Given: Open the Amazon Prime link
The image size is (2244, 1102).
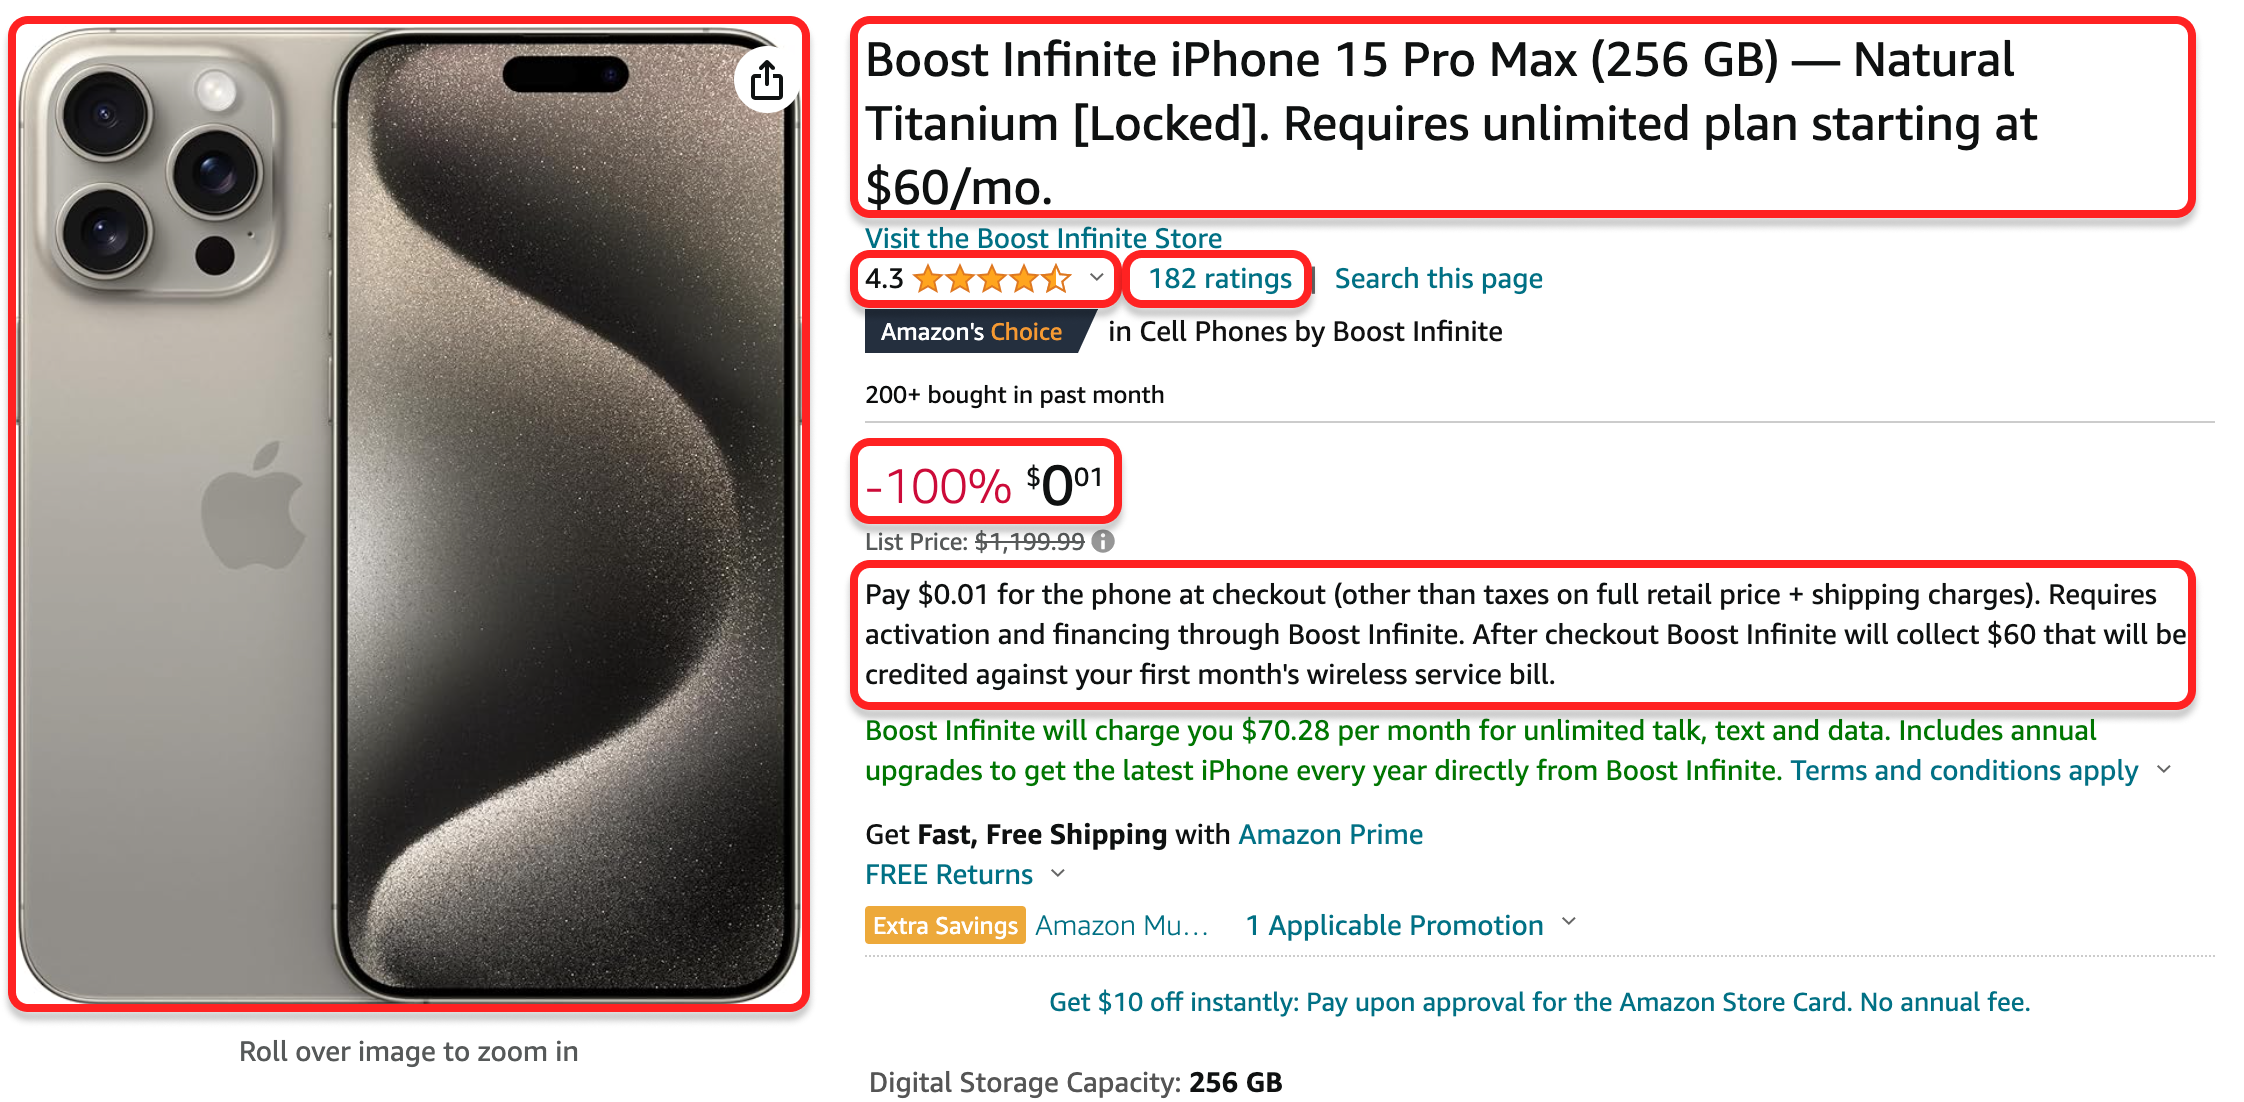Looking at the screenshot, I should (1331, 834).
